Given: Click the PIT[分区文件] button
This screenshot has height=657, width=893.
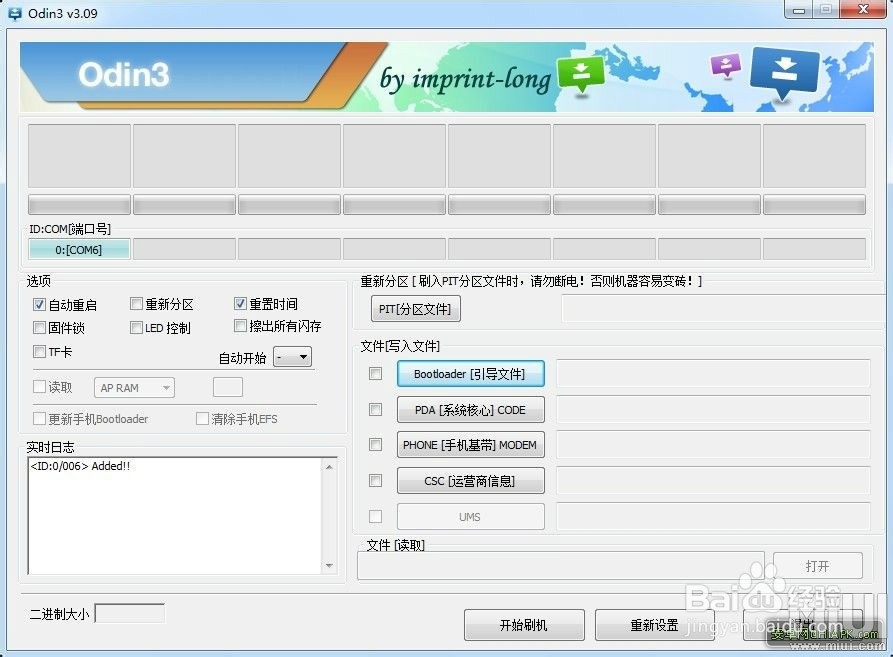Looking at the screenshot, I should 416,309.
